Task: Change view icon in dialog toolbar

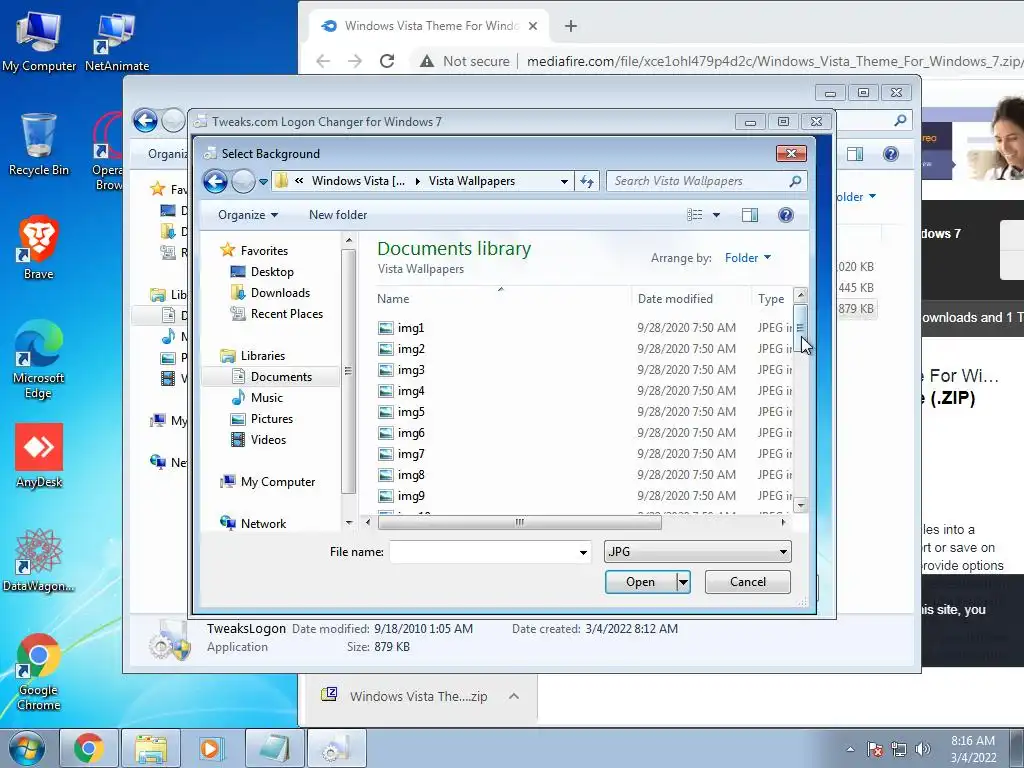Action: click(695, 215)
